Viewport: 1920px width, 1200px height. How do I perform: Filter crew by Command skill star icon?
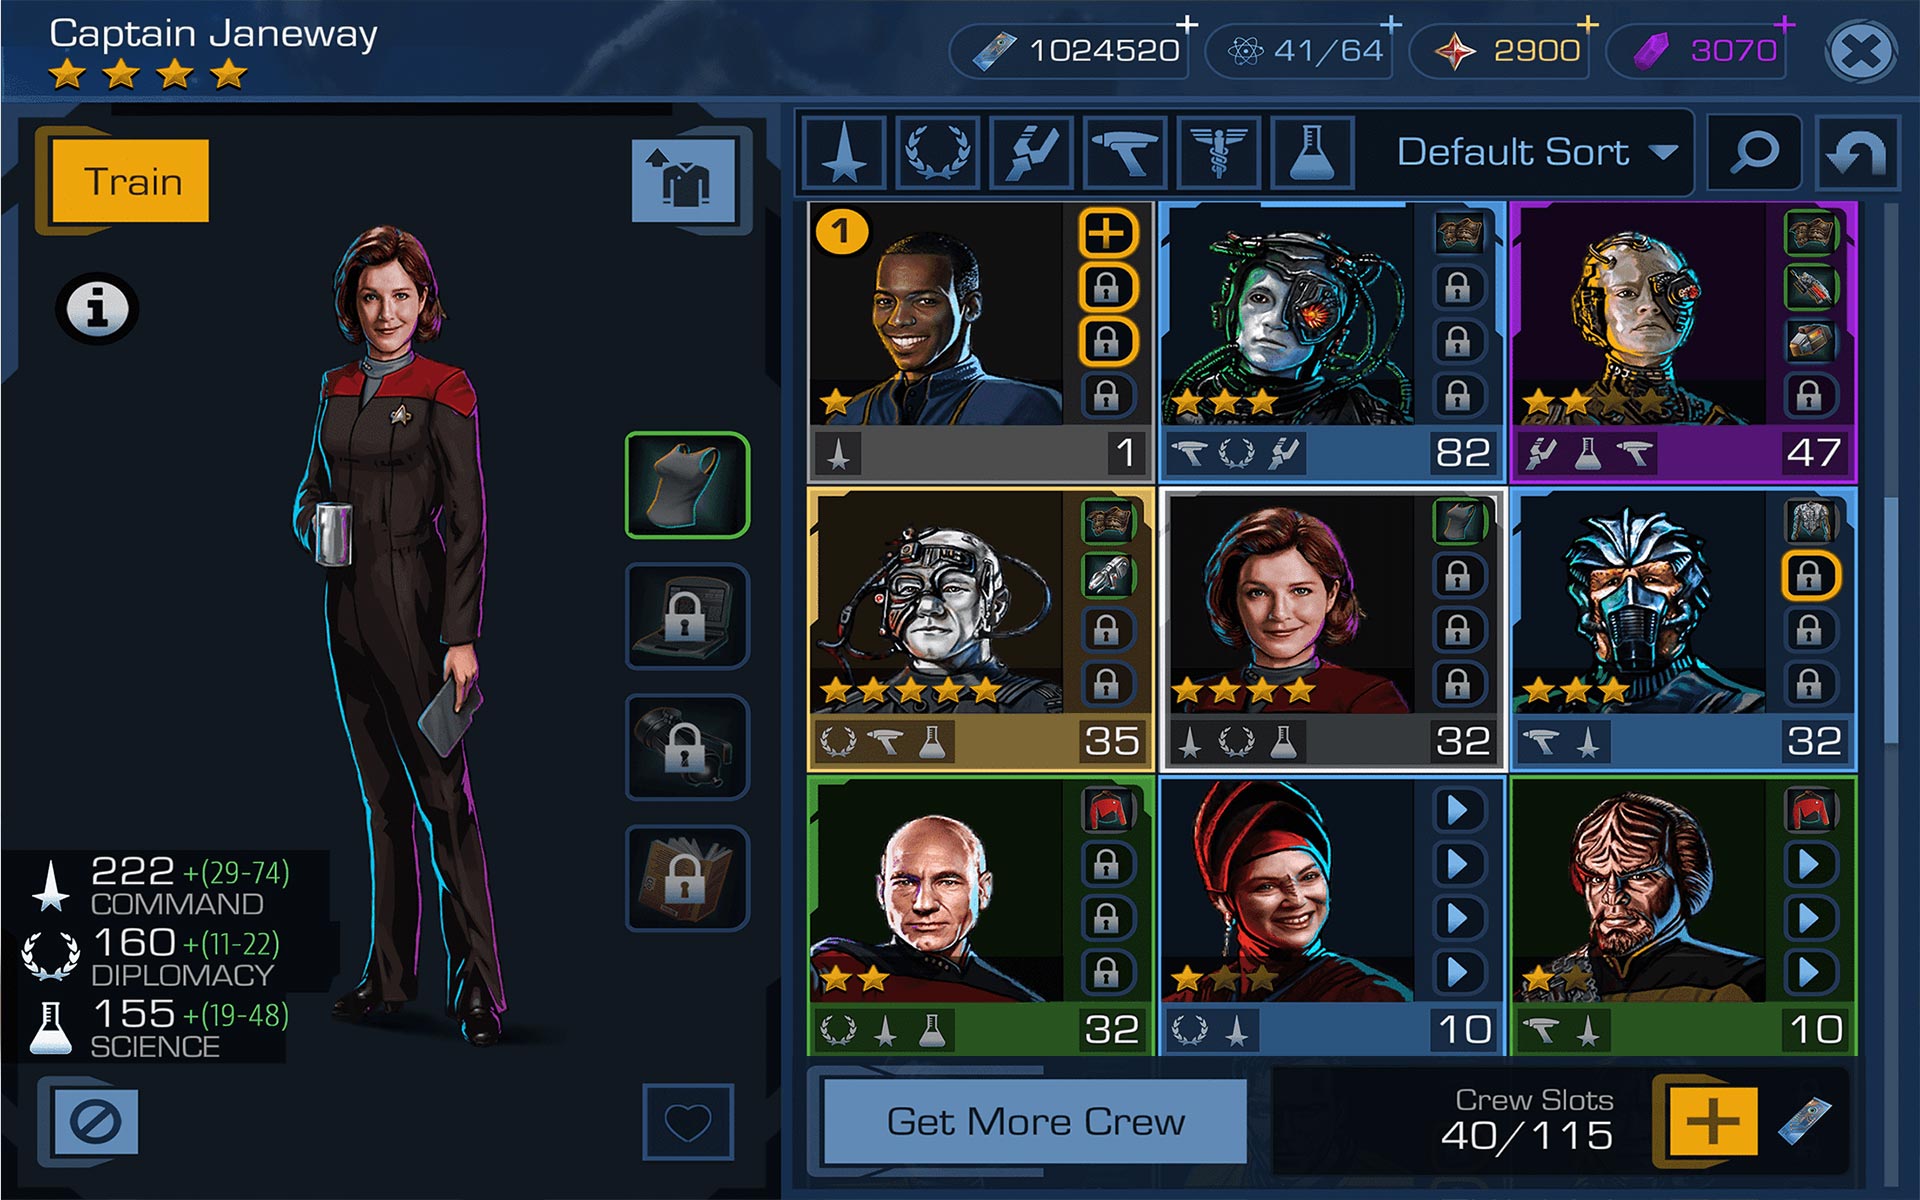[844, 153]
